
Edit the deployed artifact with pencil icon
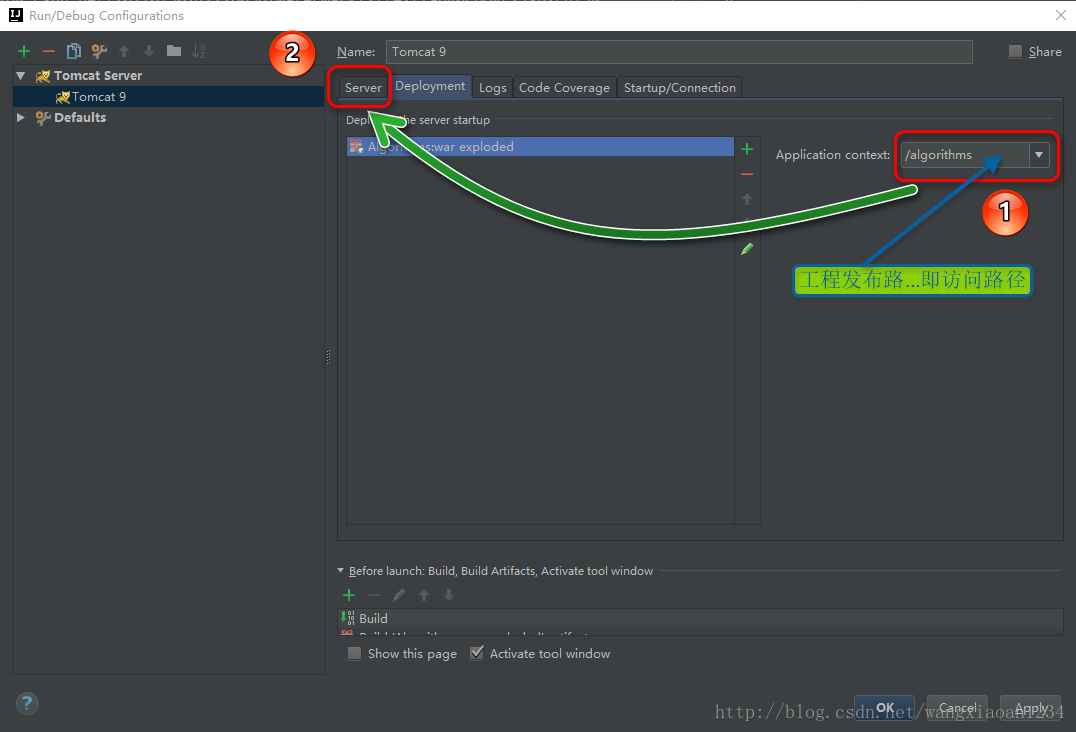point(747,249)
